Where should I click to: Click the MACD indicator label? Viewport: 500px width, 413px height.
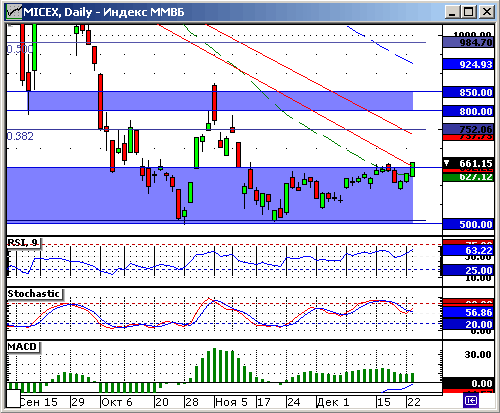(x=22, y=347)
